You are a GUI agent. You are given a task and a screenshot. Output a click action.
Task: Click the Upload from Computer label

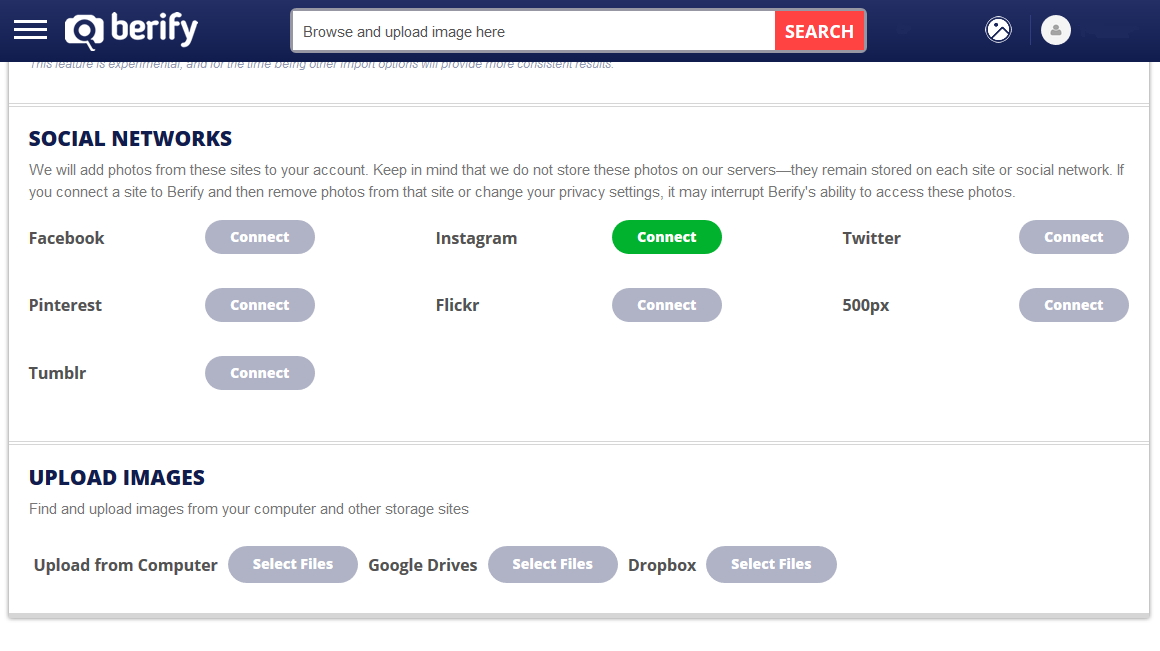(x=126, y=565)
